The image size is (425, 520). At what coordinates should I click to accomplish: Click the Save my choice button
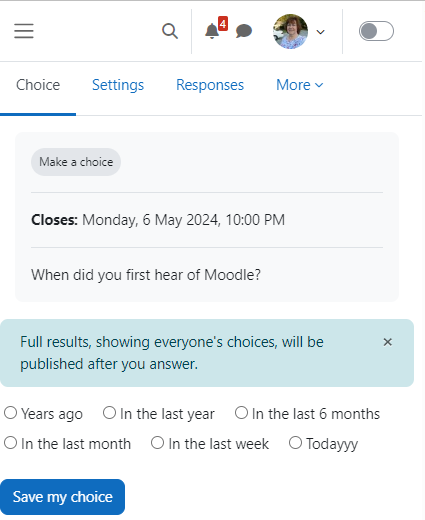point(62,497)
